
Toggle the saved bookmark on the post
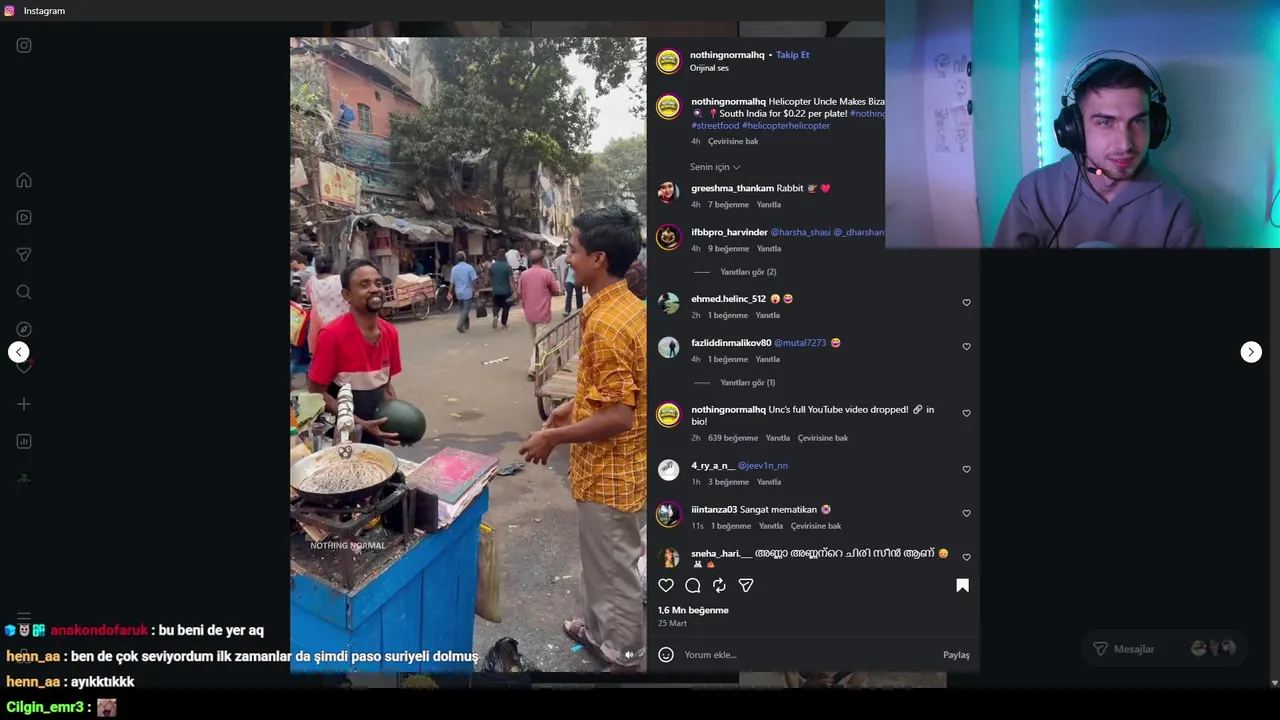[962, 586]
